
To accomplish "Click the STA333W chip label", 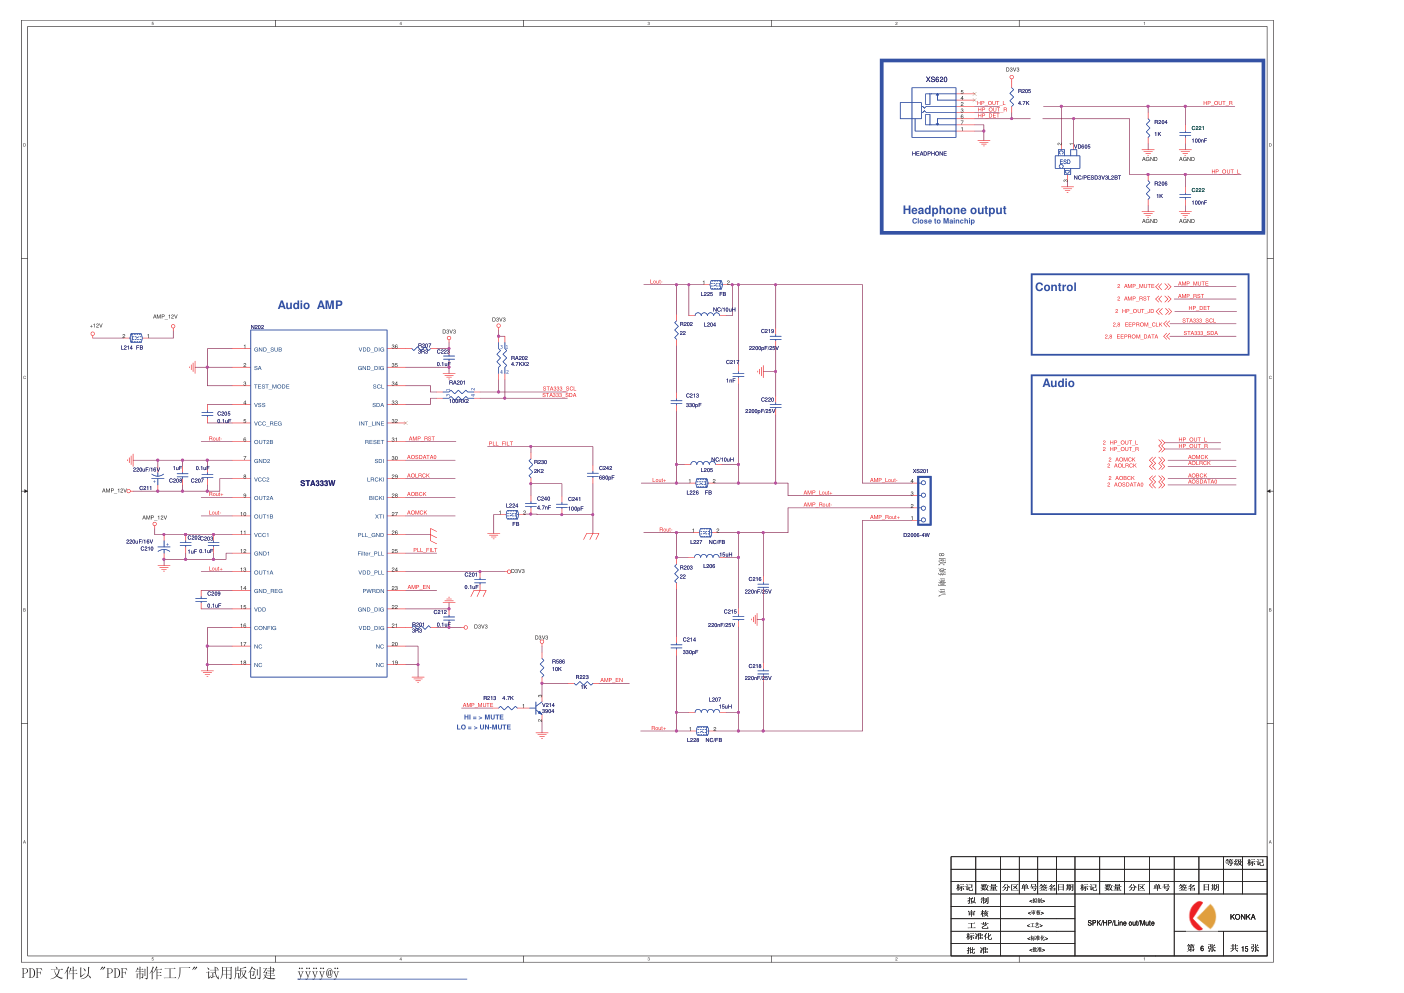I will [318, 483].
